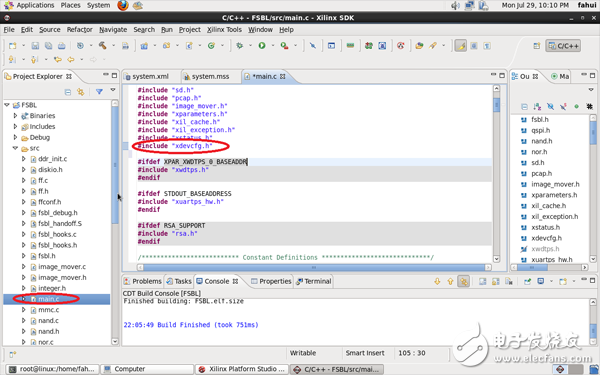Click Collapse All in Outline toolbar
The width and height of the screenshot is (600, 375).
coord(525,106)
